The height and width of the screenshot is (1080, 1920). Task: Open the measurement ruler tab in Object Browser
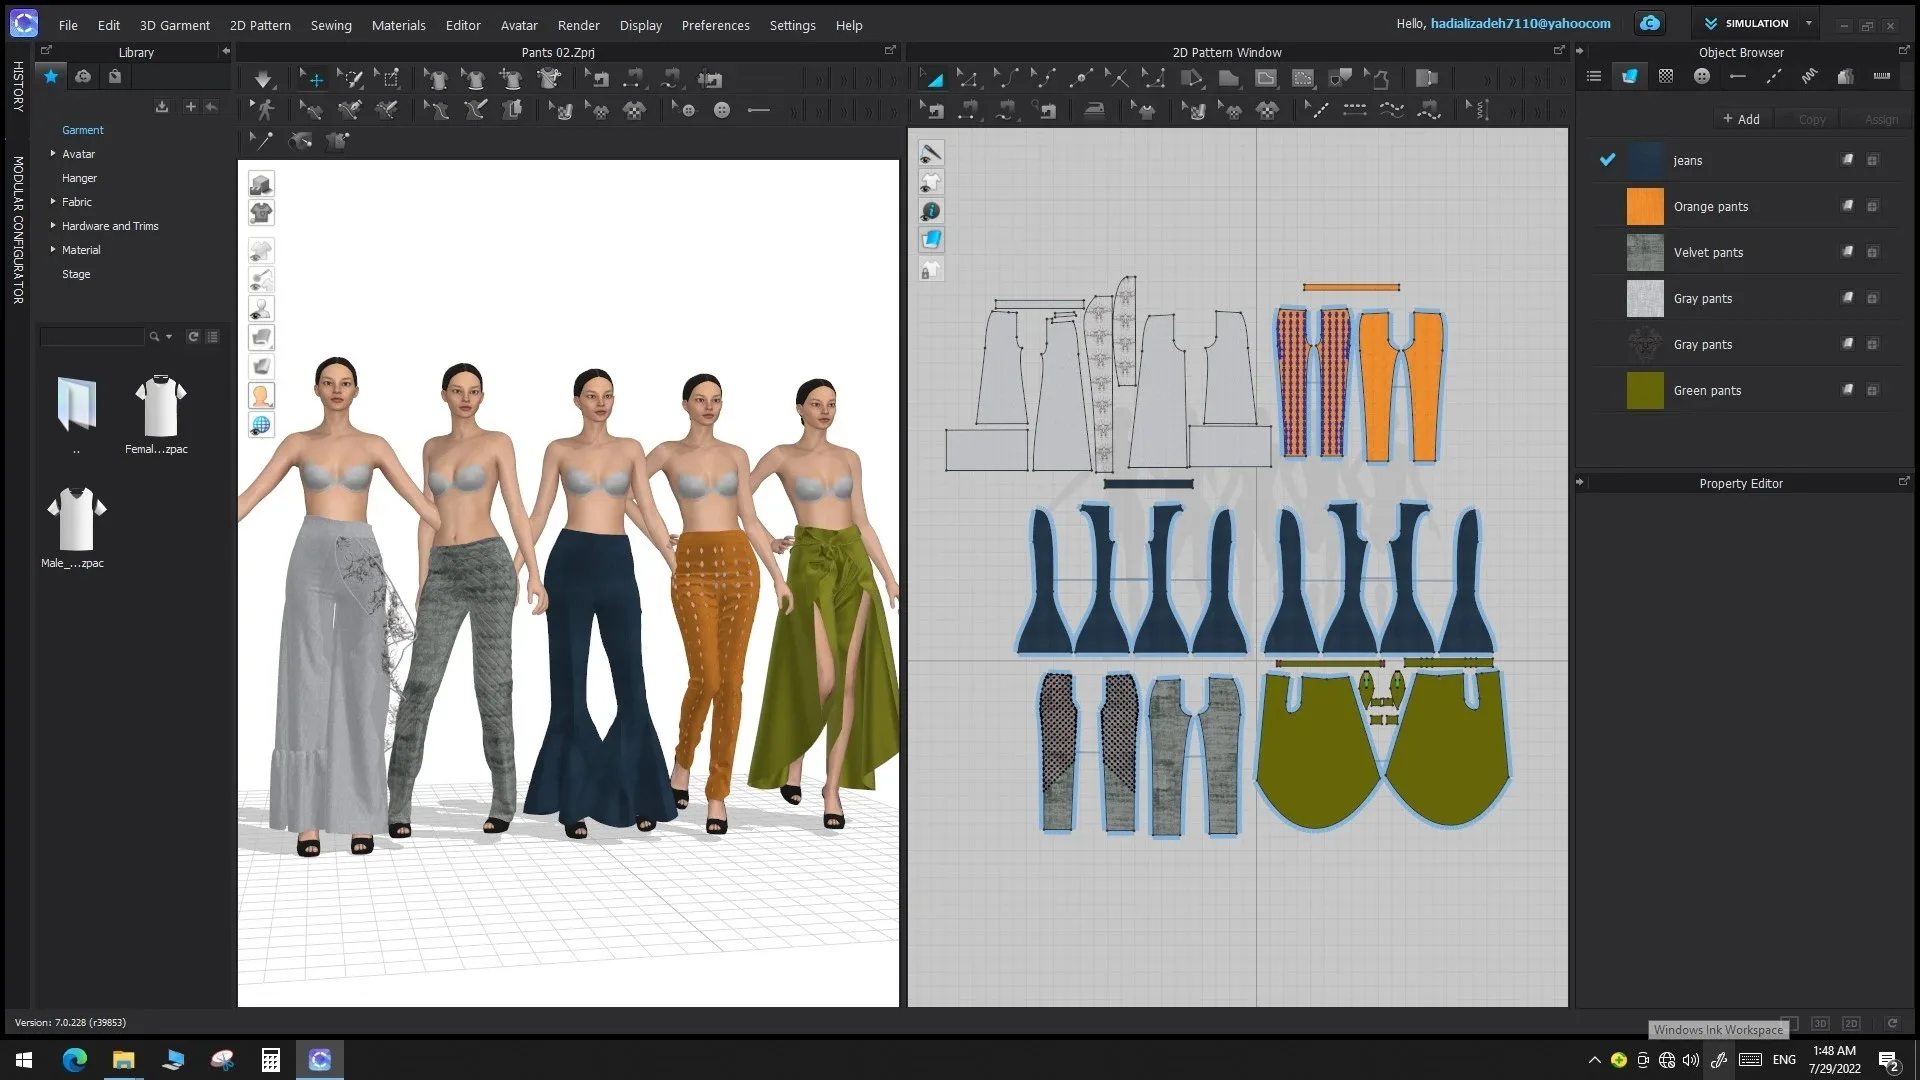(1882, 76)
